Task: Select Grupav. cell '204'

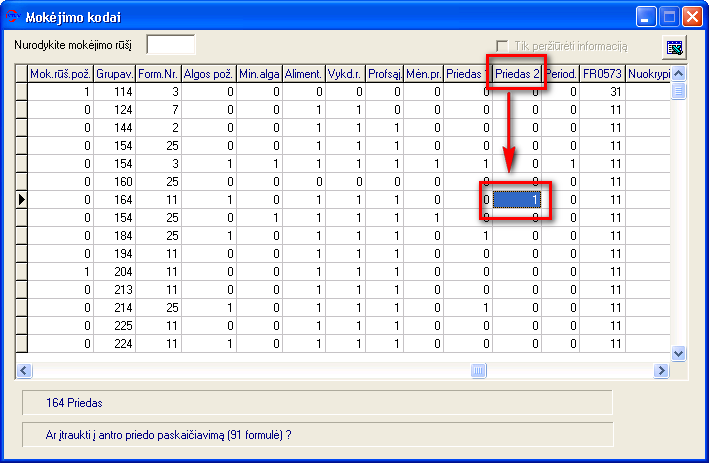Action: click(114, 272)
